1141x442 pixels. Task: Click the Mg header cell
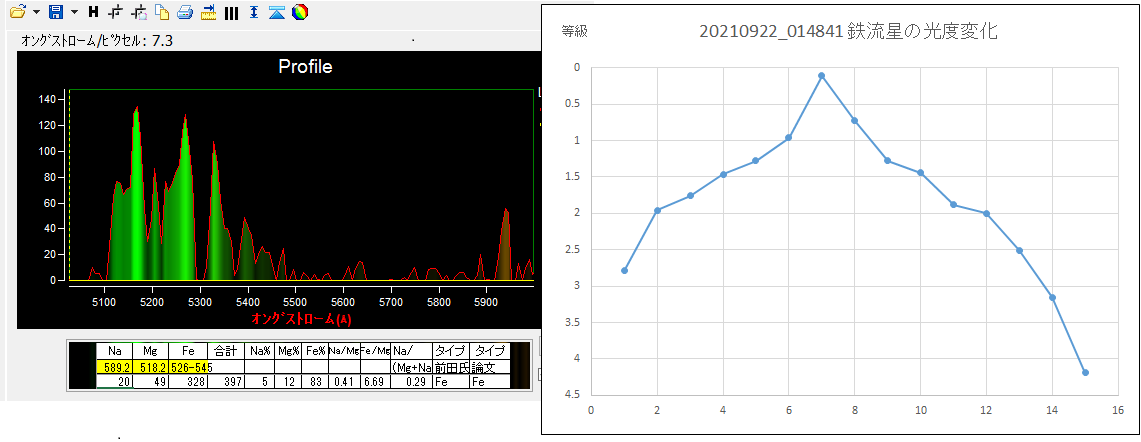[151, 350]
